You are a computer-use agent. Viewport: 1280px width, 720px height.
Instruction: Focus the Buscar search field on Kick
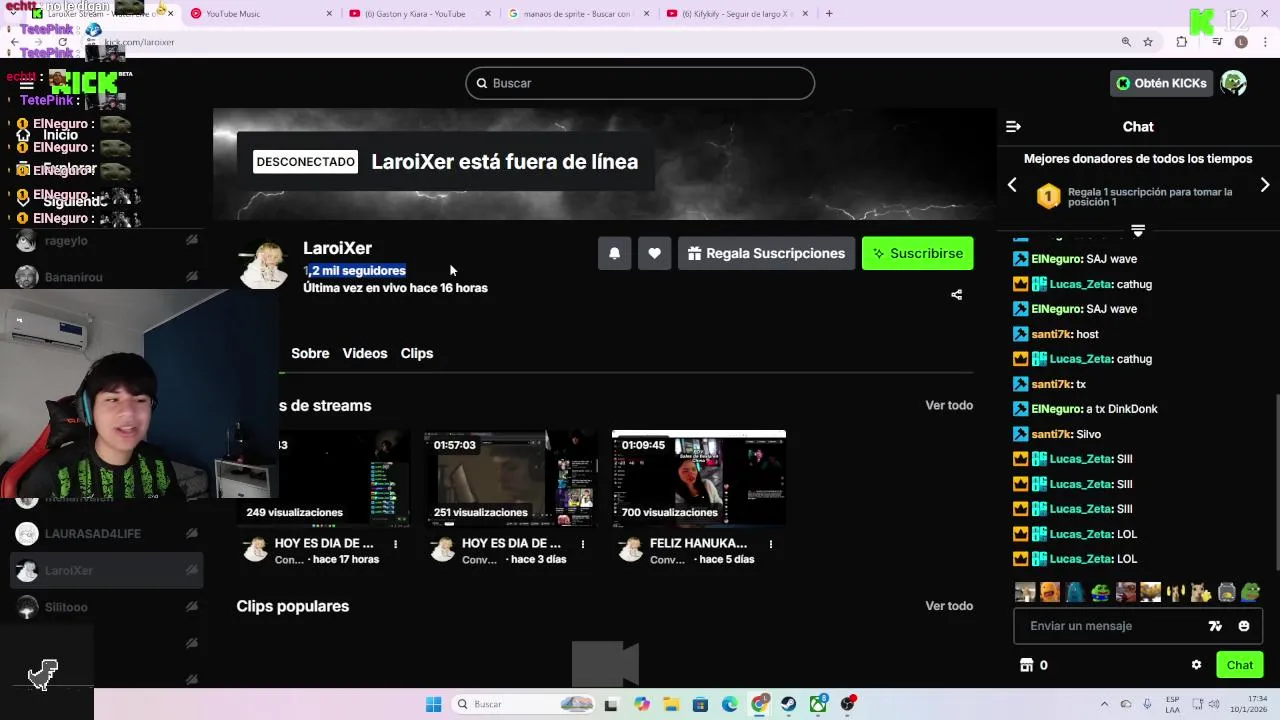tap(640, 83)
